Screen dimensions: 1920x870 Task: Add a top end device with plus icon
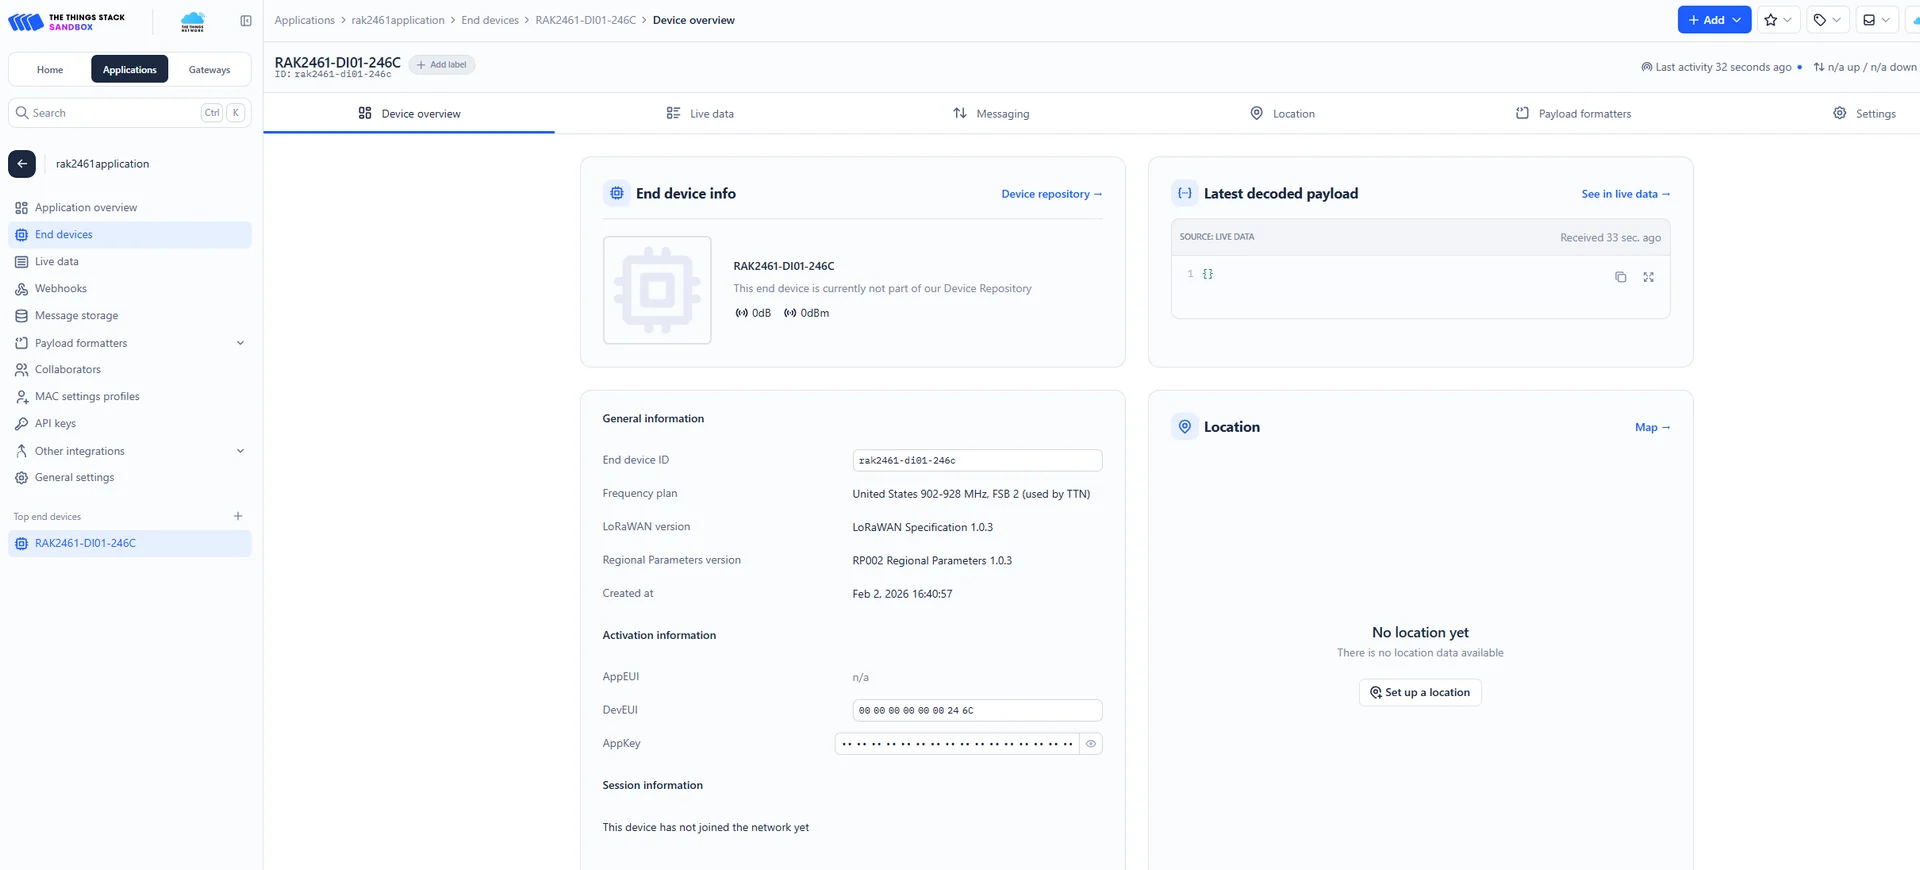point(238,516)
